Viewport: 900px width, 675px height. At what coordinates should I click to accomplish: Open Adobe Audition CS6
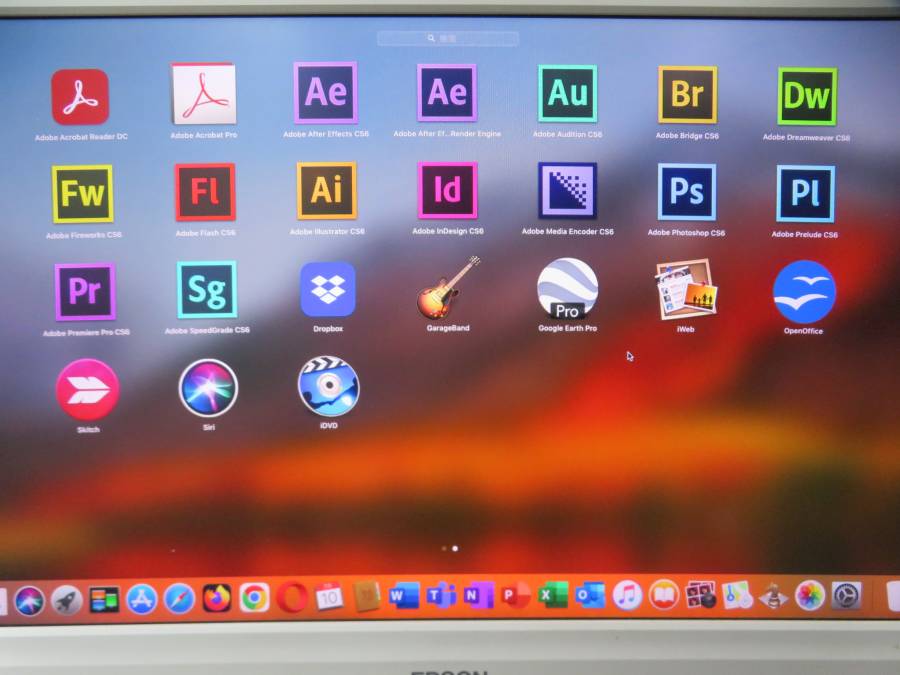click(x=568, y=94)
